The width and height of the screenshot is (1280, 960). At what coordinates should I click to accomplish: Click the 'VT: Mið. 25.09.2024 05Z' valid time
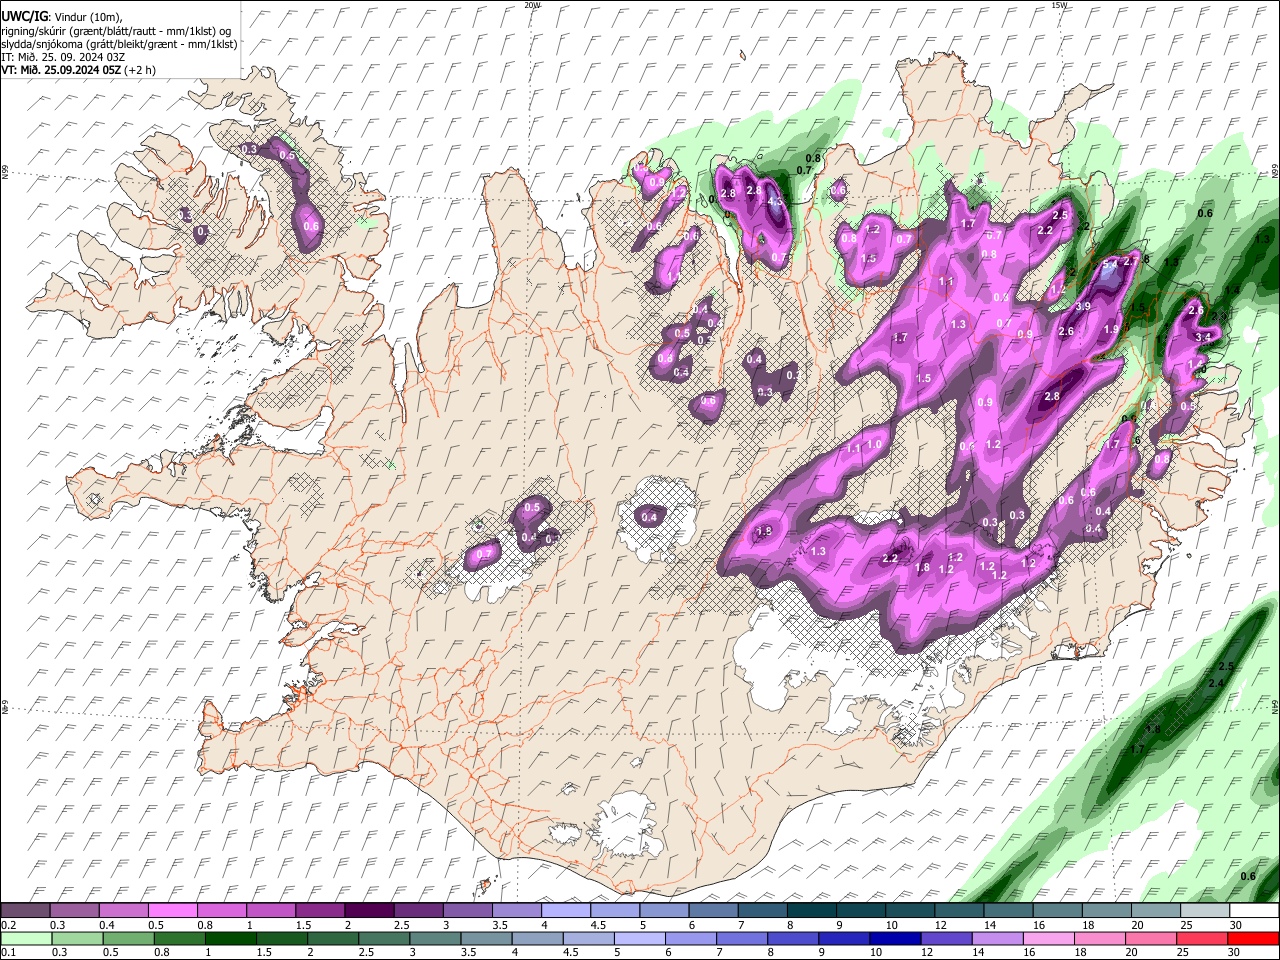(x=61, y=70)
